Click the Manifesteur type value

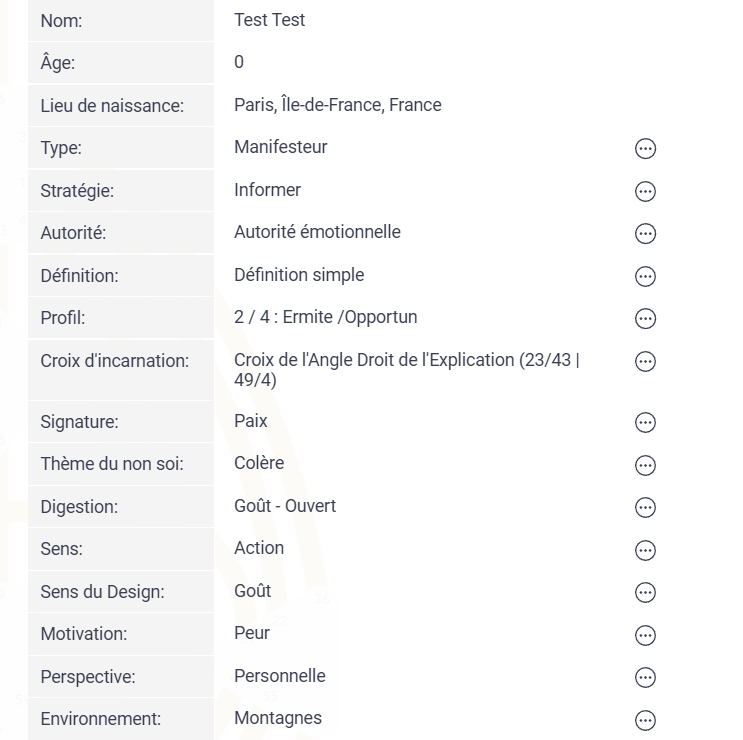(x=281, y=147)
